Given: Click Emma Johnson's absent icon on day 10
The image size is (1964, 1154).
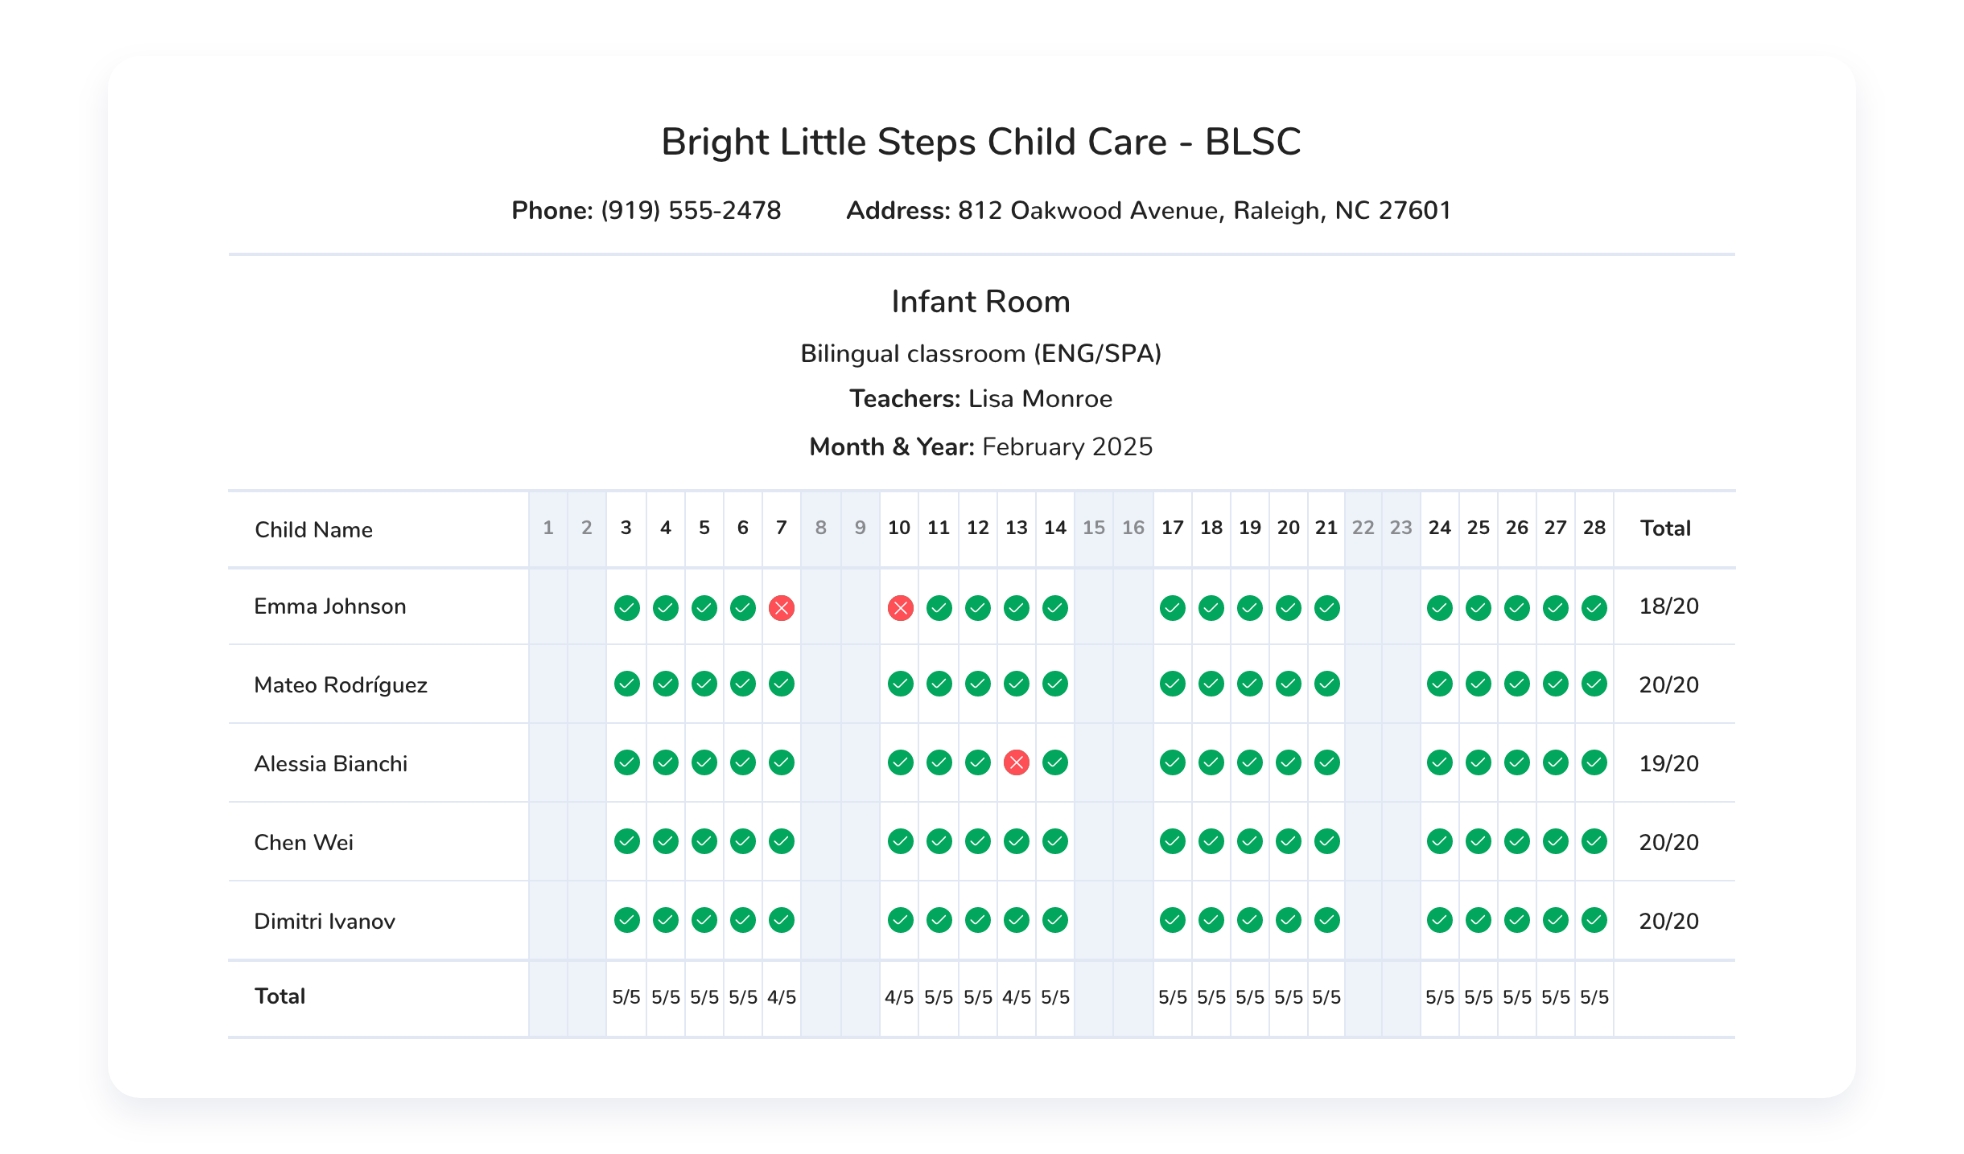Looking at the screenshot, I should tap(900, 608).
